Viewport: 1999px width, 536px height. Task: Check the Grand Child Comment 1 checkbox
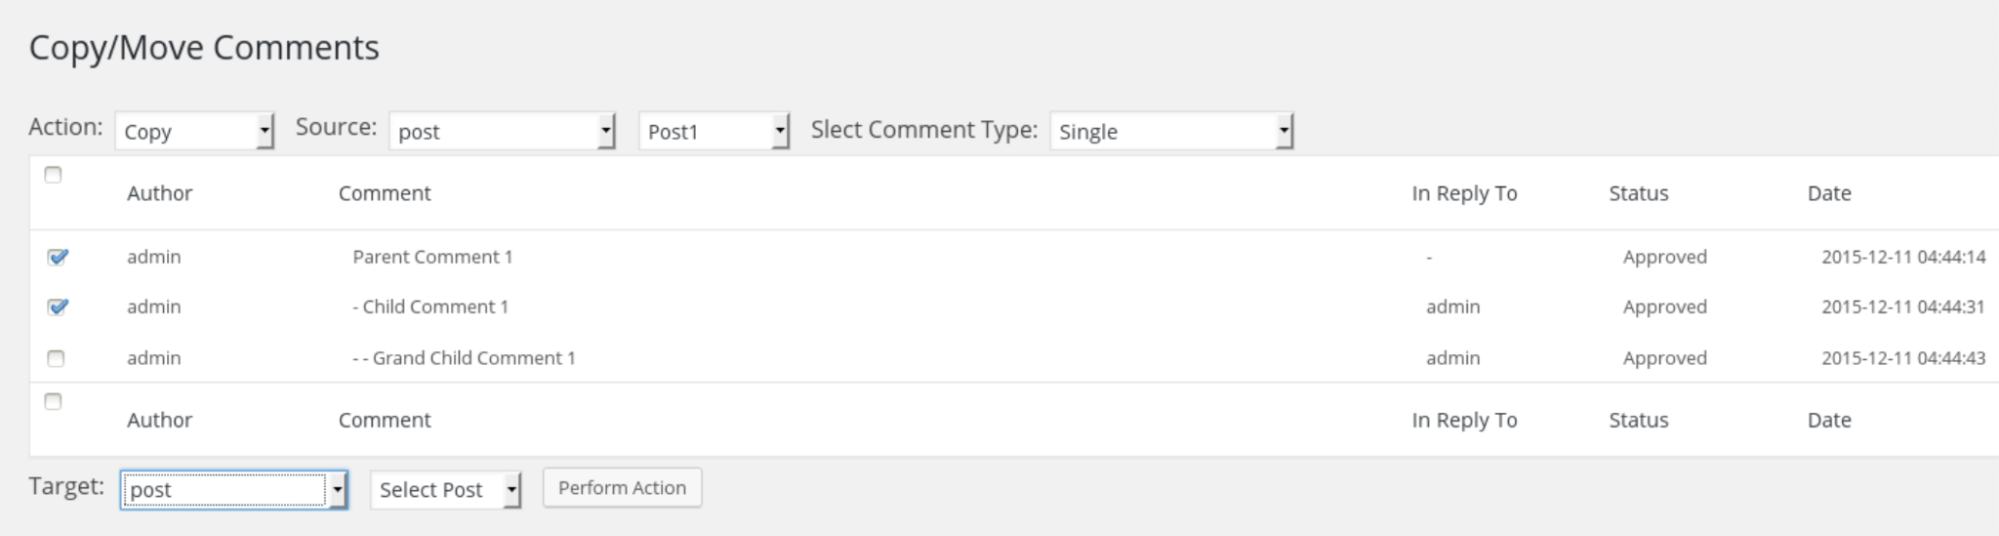[x=56, y=358]
